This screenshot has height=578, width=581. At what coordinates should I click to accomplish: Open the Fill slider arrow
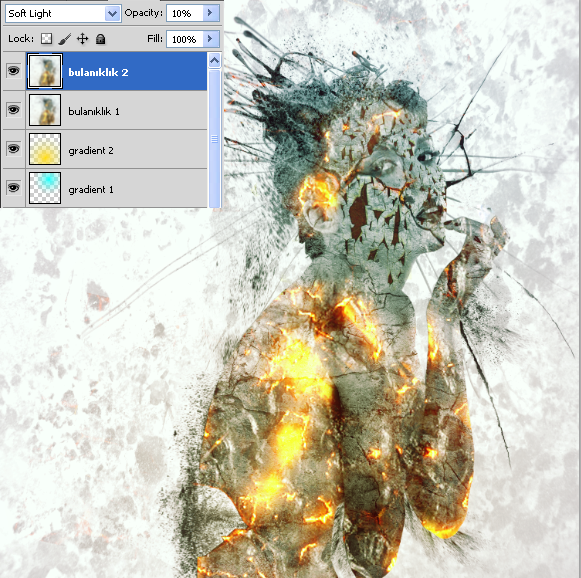[211, 39]
